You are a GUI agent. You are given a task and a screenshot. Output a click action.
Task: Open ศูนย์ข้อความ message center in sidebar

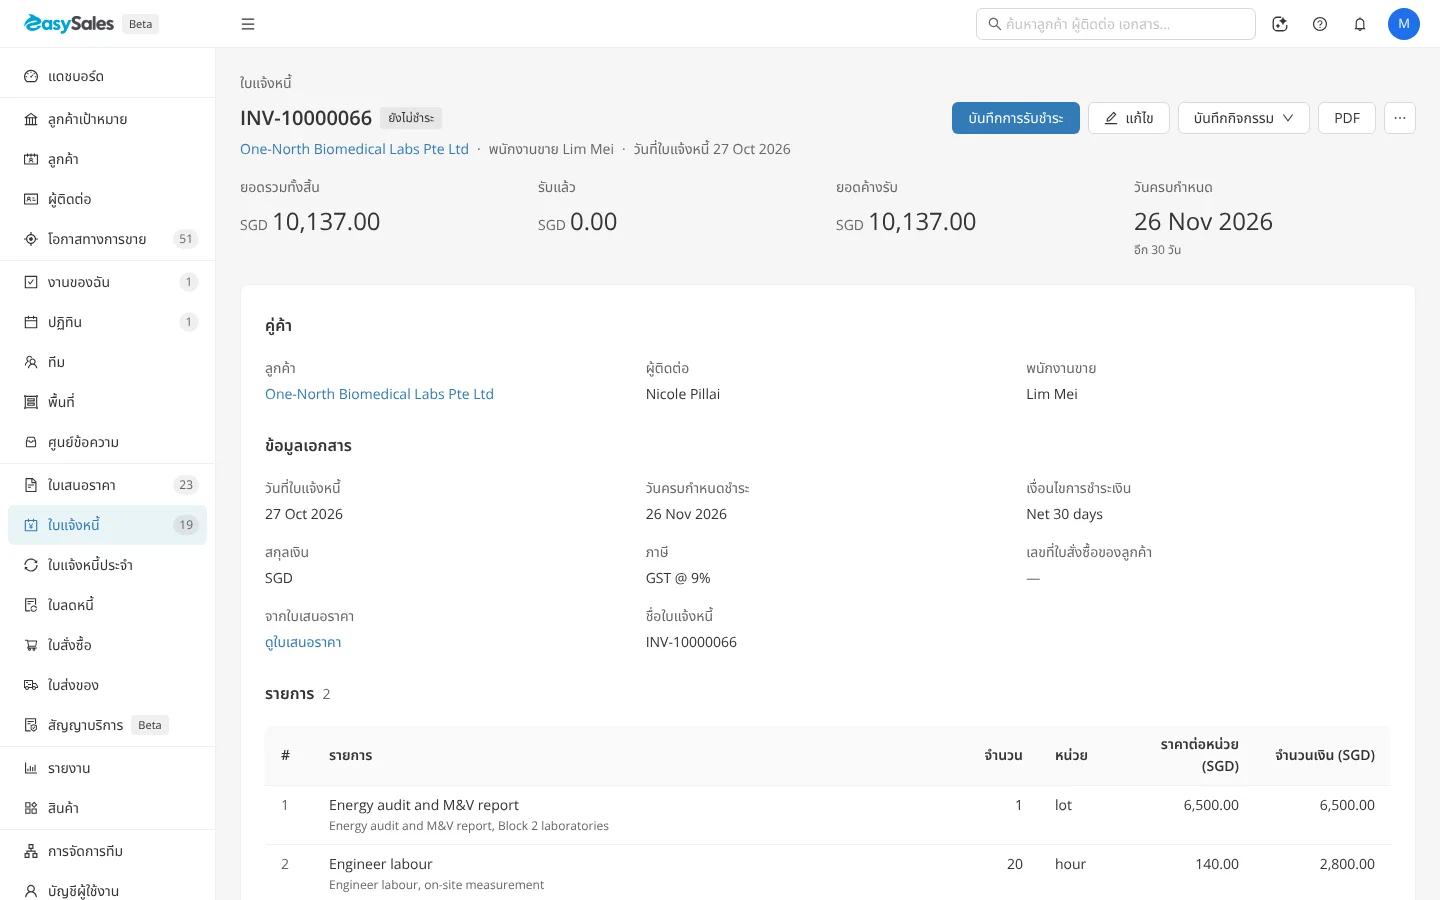[107, 442]
